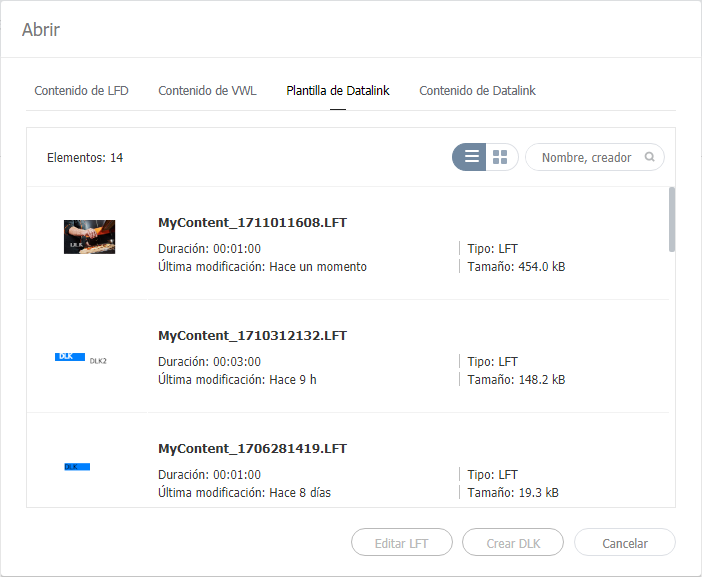Image resolution: width=702 pixels, height=577 pixels.
Task: Click the Crear DLK button
Action: click(x=513, y=543)
